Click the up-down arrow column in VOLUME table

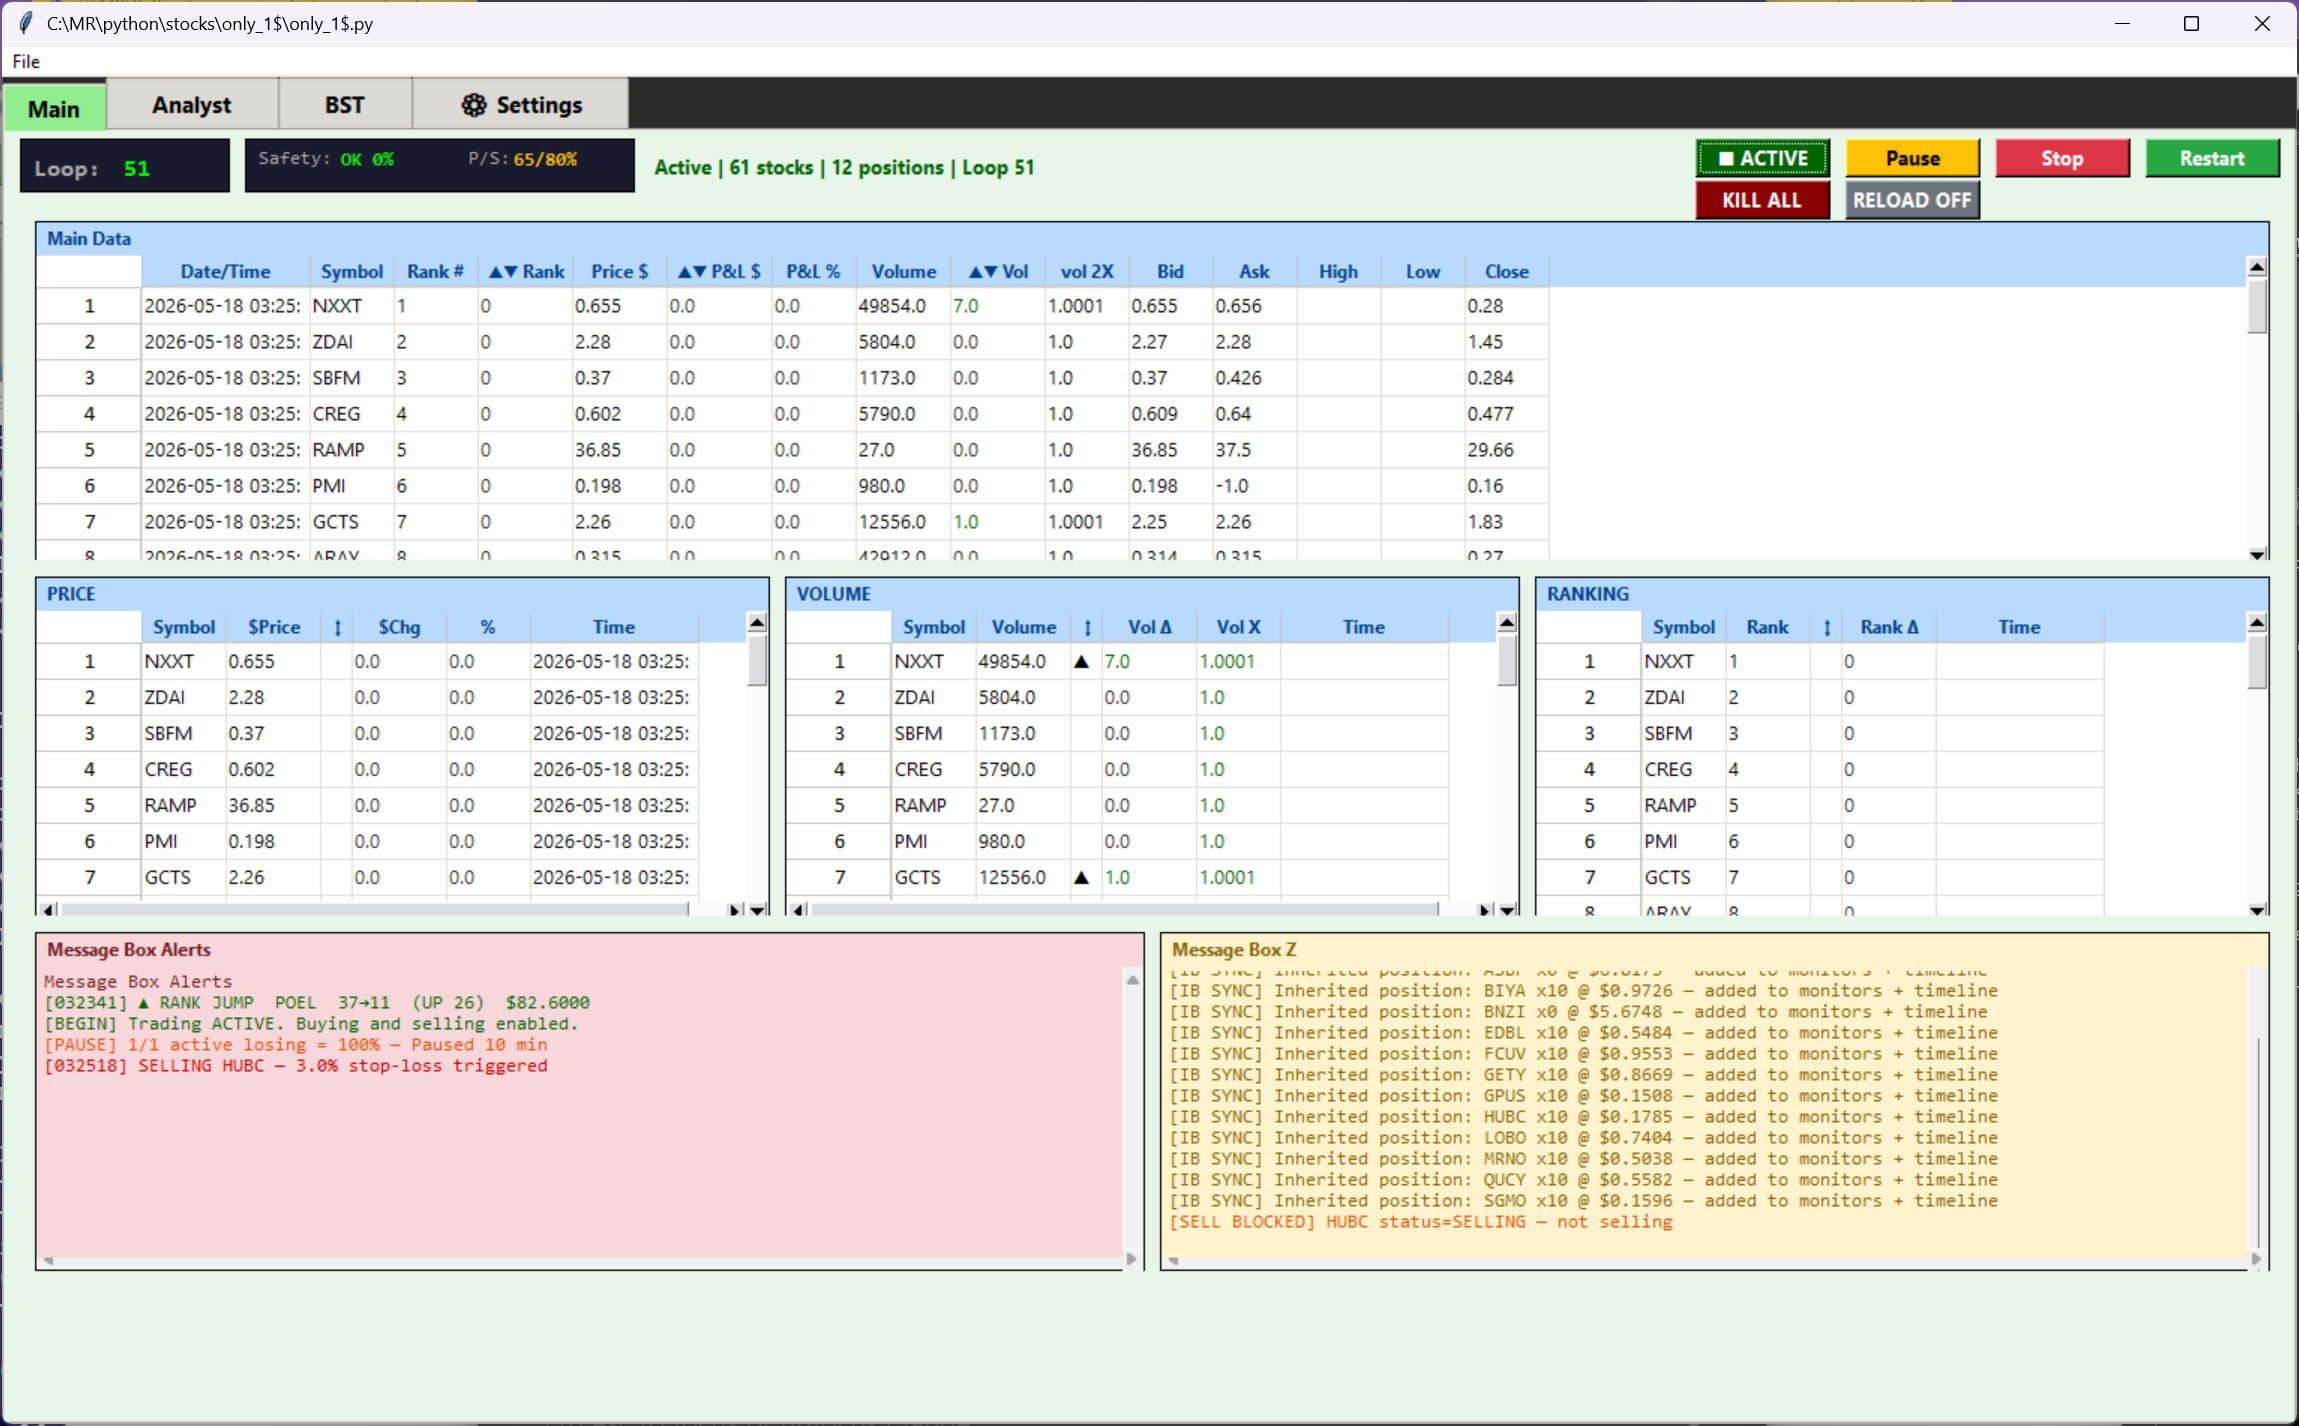click(x=1087, y=627)
